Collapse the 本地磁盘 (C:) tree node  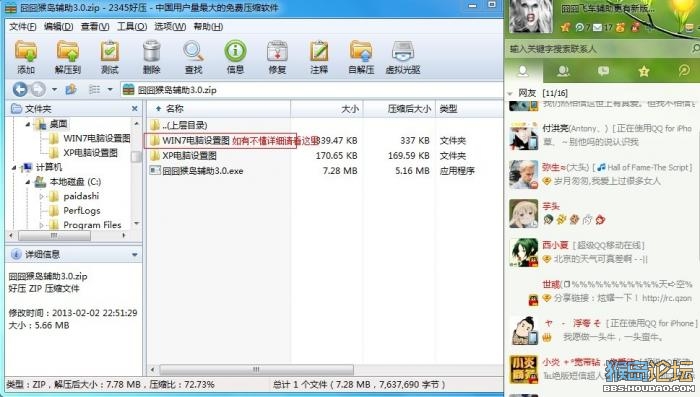(x=28, y=182)
